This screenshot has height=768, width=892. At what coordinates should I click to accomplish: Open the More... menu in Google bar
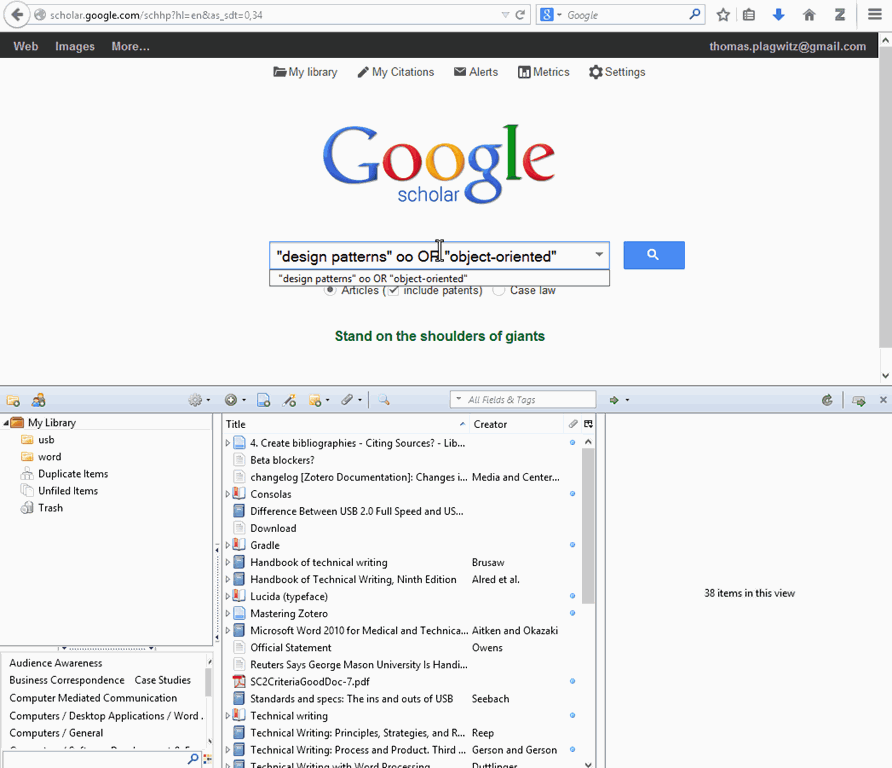pos(130,46)
